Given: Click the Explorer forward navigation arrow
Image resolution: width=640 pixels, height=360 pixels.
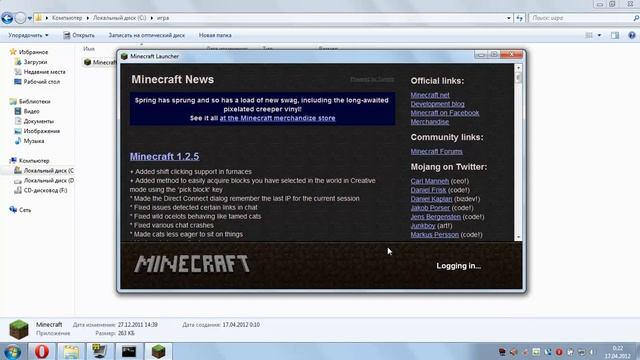Looking at the screenshot, I should (20, 18).
